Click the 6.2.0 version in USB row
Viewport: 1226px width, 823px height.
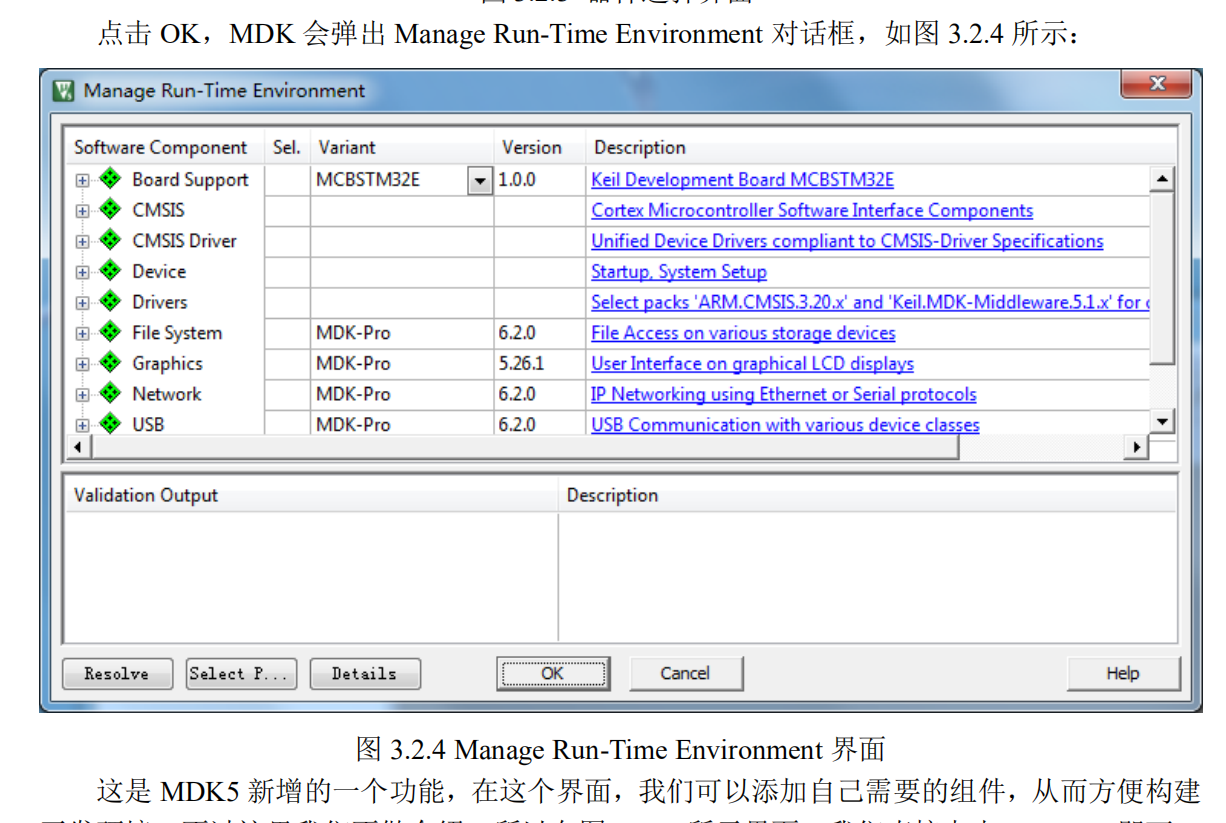[517, 425]
